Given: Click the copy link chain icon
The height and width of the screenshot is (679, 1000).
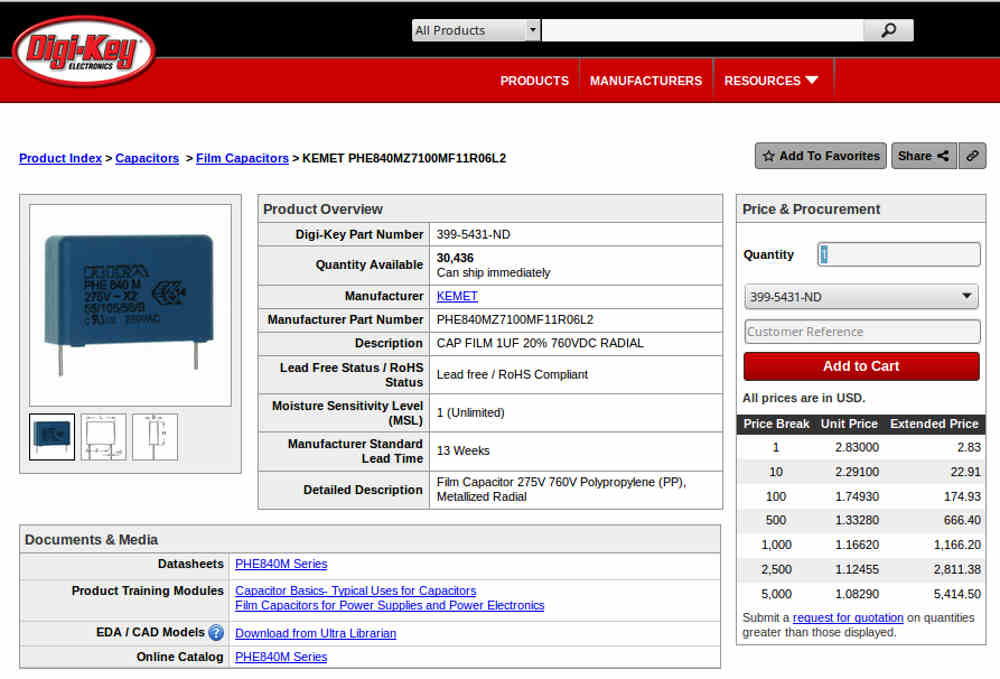Looking at the screenshot, I should pyautogui.click(x=972, y=156).
